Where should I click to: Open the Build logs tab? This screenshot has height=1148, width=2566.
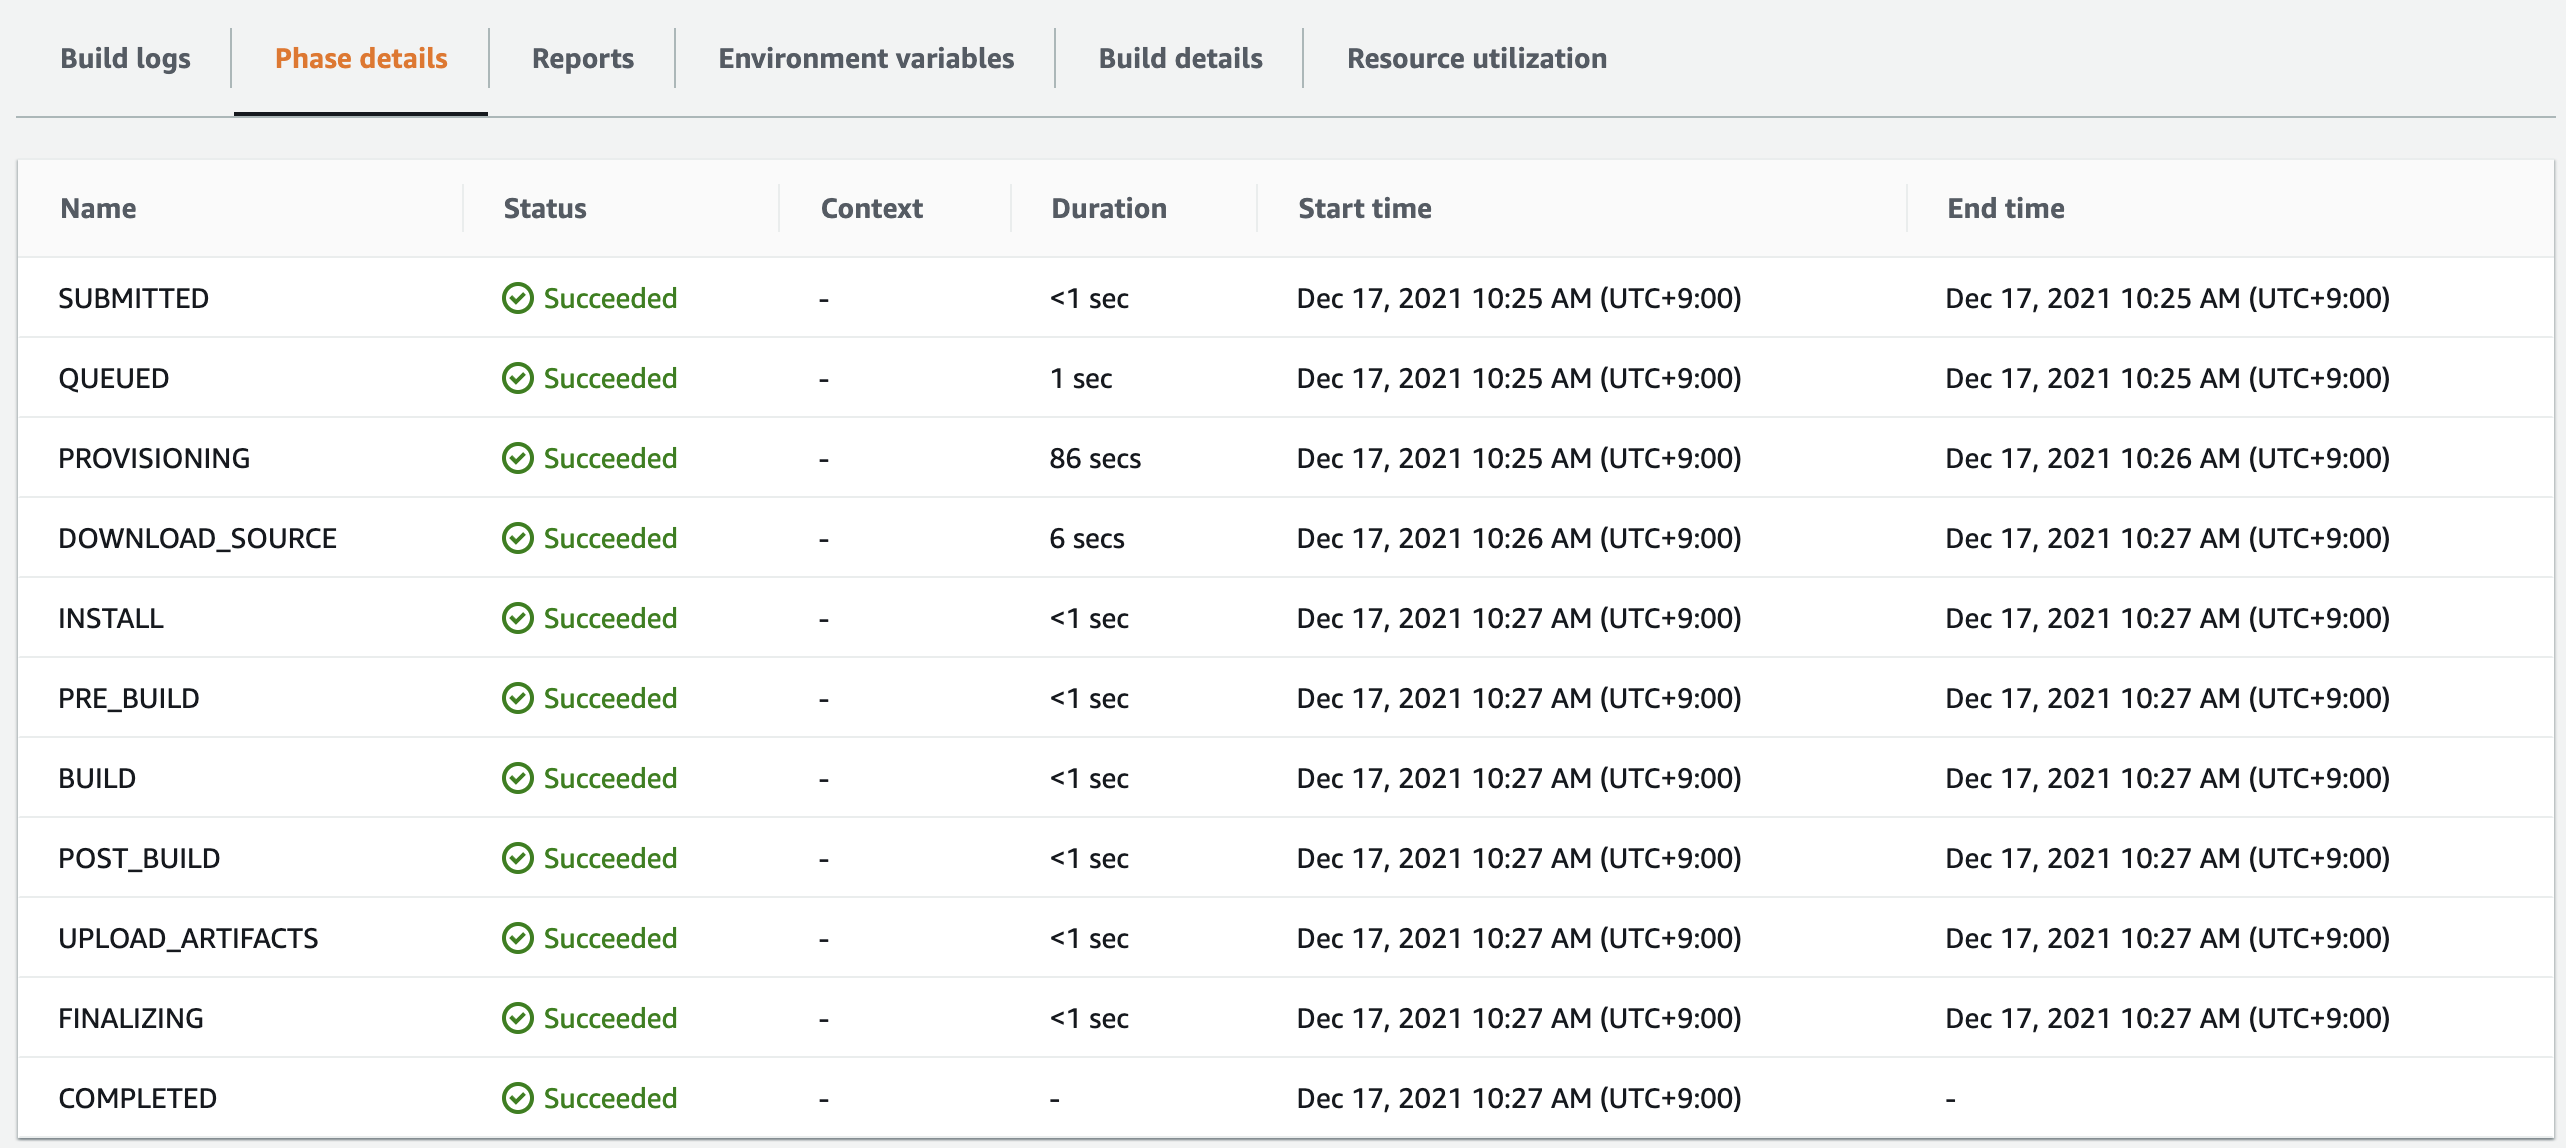point(125,58)
